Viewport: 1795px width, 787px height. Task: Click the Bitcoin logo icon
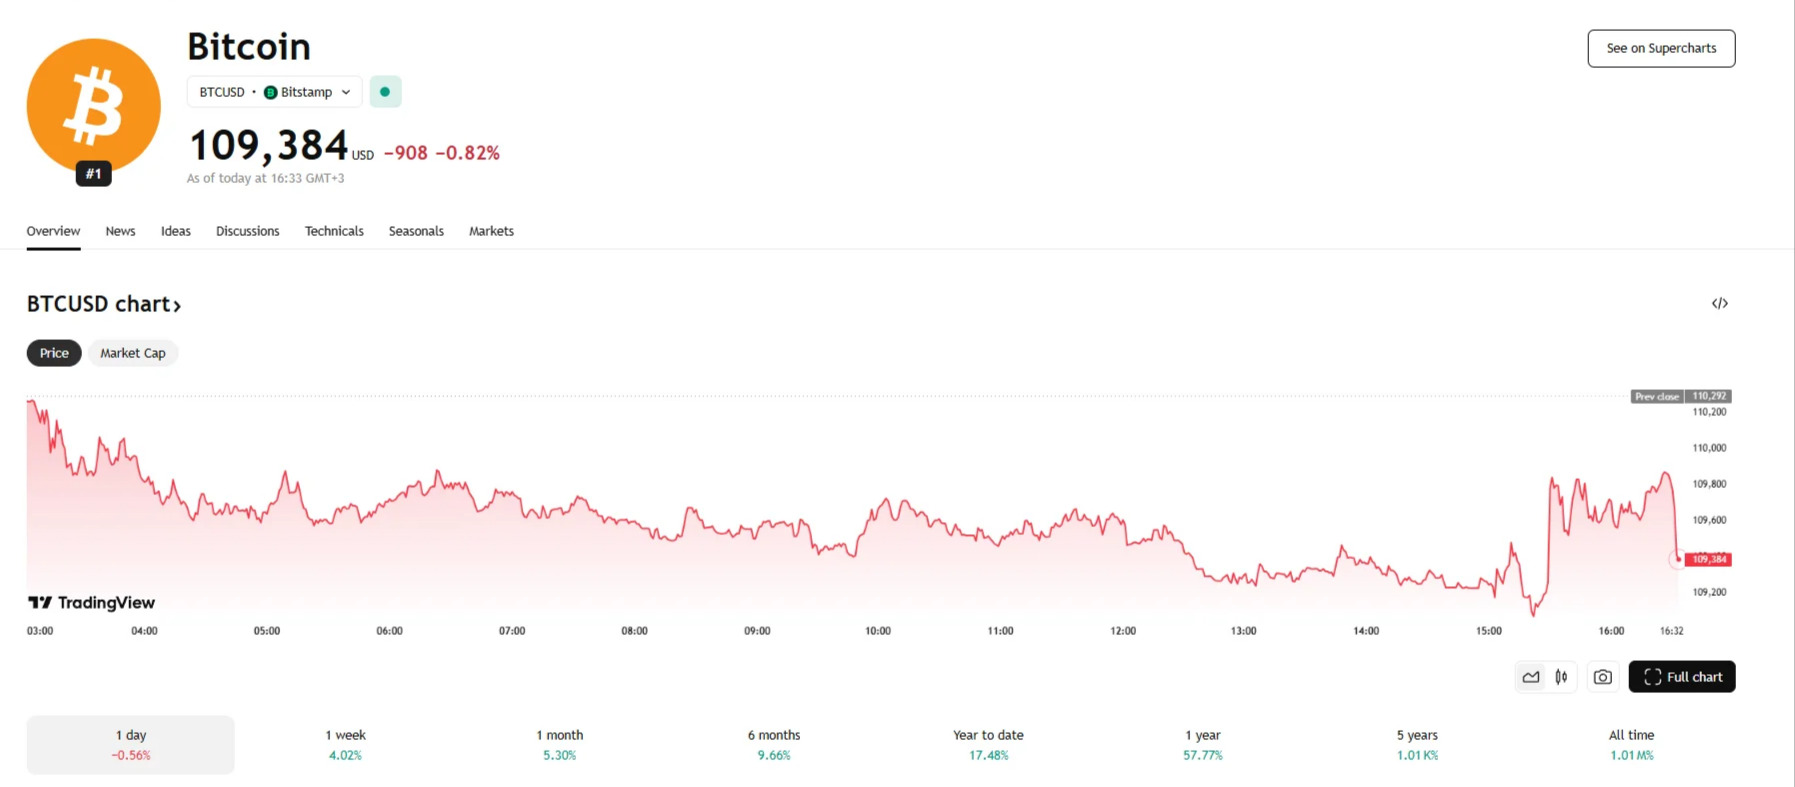coord(93,106)
